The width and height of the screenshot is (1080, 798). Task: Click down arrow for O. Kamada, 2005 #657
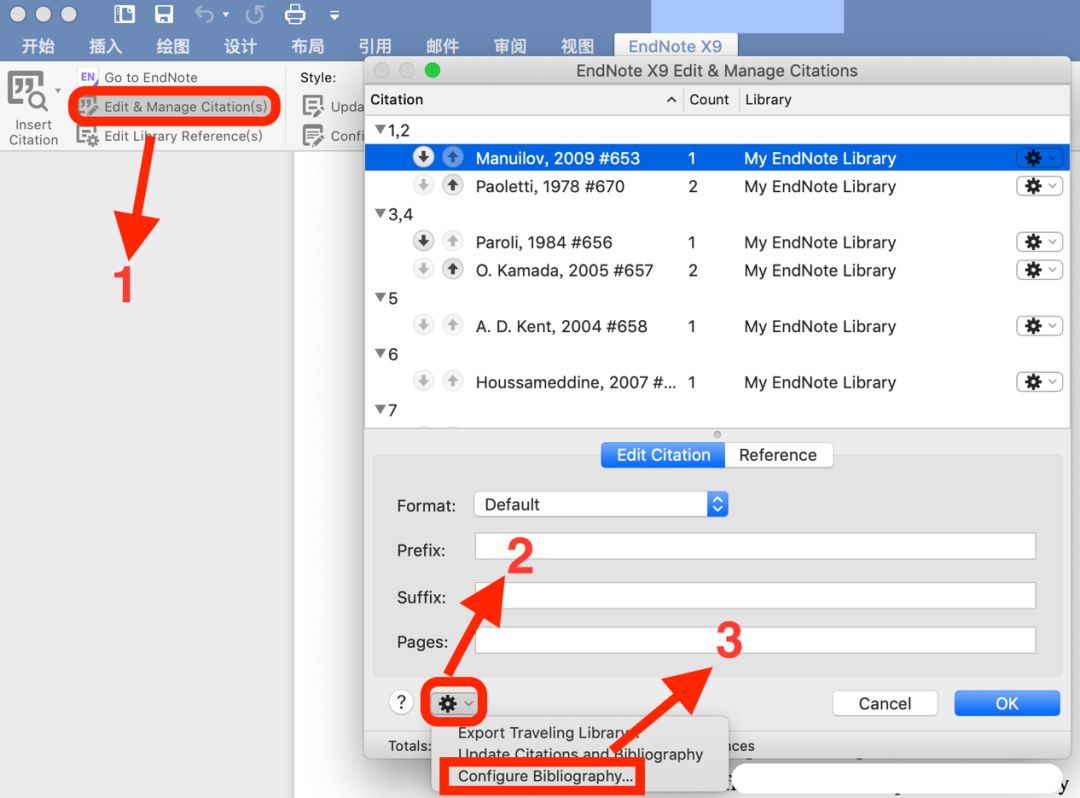pyautogui.click(x=424, y=269)
